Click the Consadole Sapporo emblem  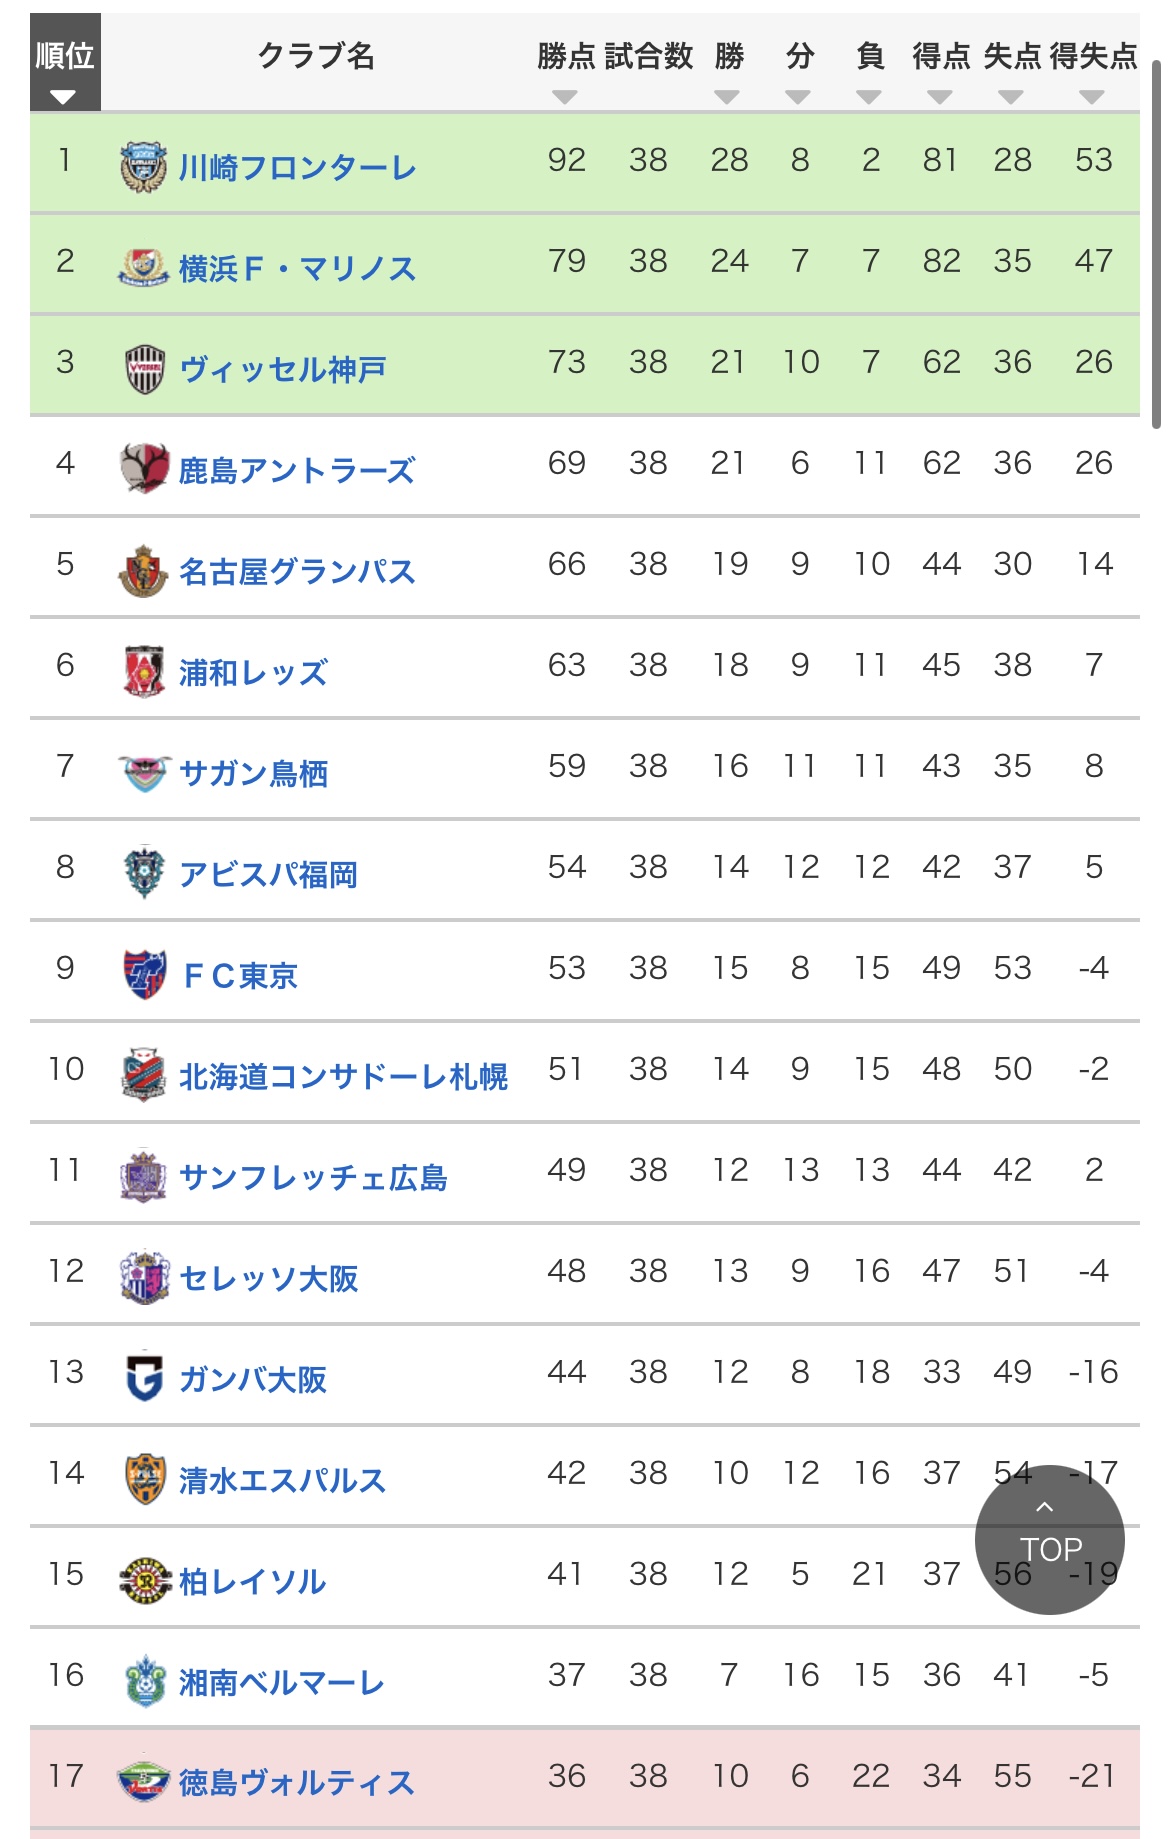pos(144,1075)
